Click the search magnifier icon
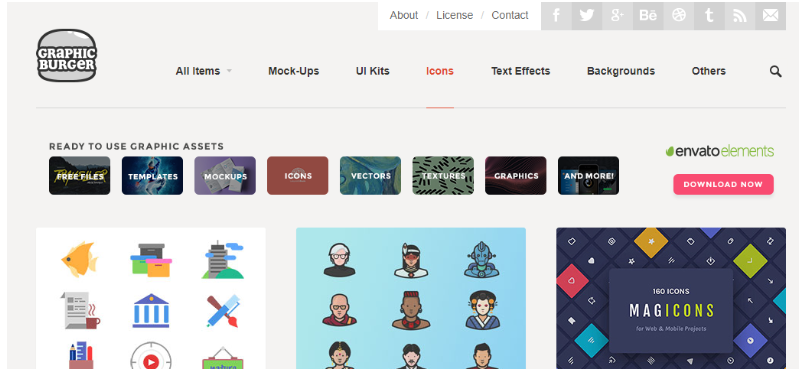This screenshot has width=799, height=377. [776, 71]
